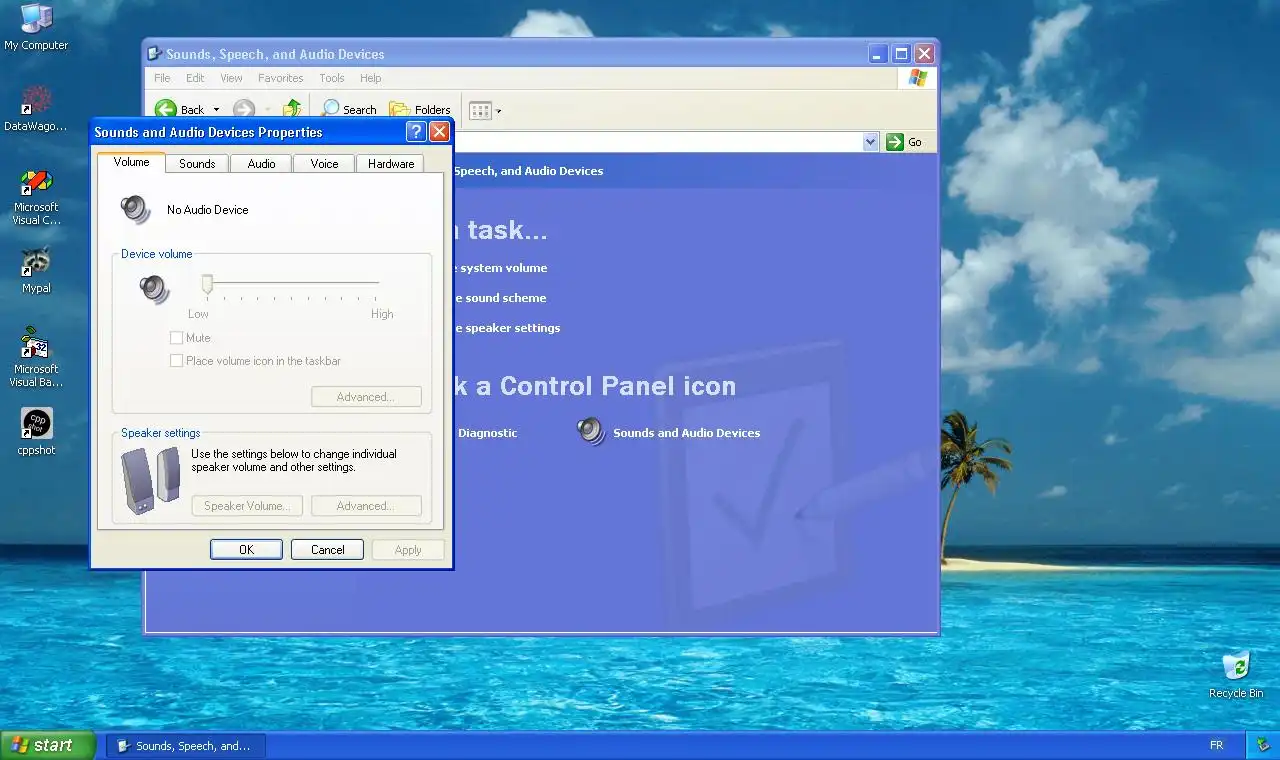Click the Up folder toolbar icon
Image resolution: width=1280 pixels, height=760 pixels.
[292, 109]
